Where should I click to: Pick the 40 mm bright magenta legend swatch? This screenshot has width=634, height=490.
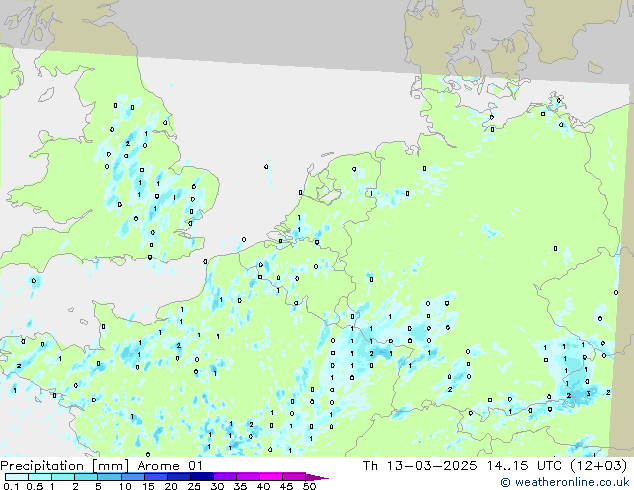(271, 477)
